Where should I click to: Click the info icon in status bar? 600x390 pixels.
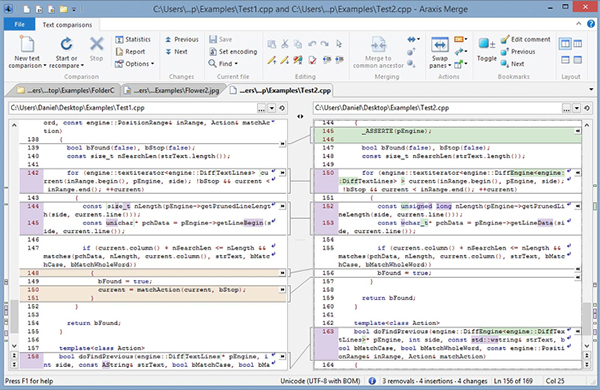(372, 381)
